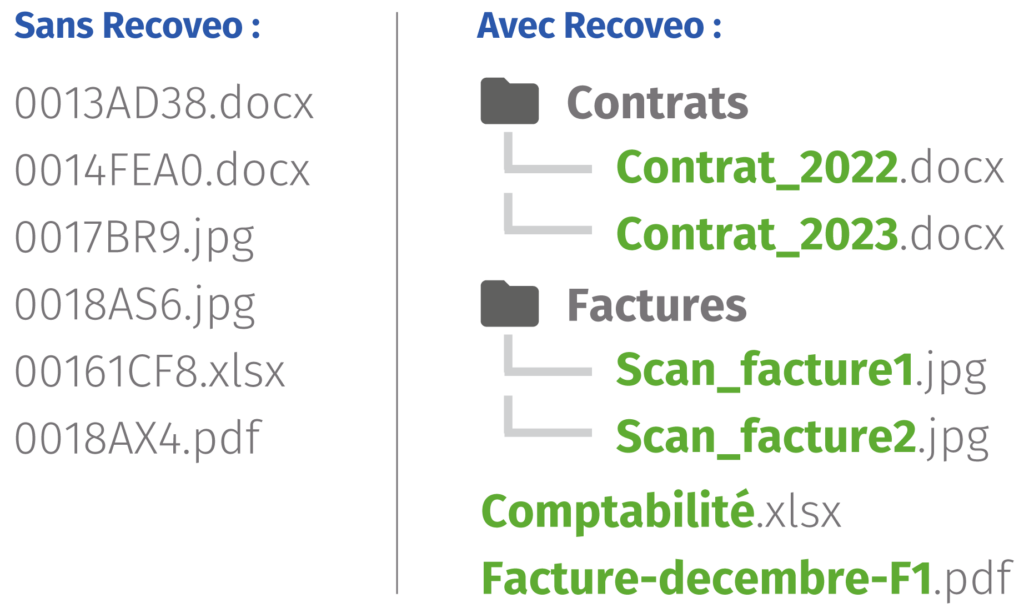Choose the 00161CF8.xlsx entry

click(x=150, y=371)
